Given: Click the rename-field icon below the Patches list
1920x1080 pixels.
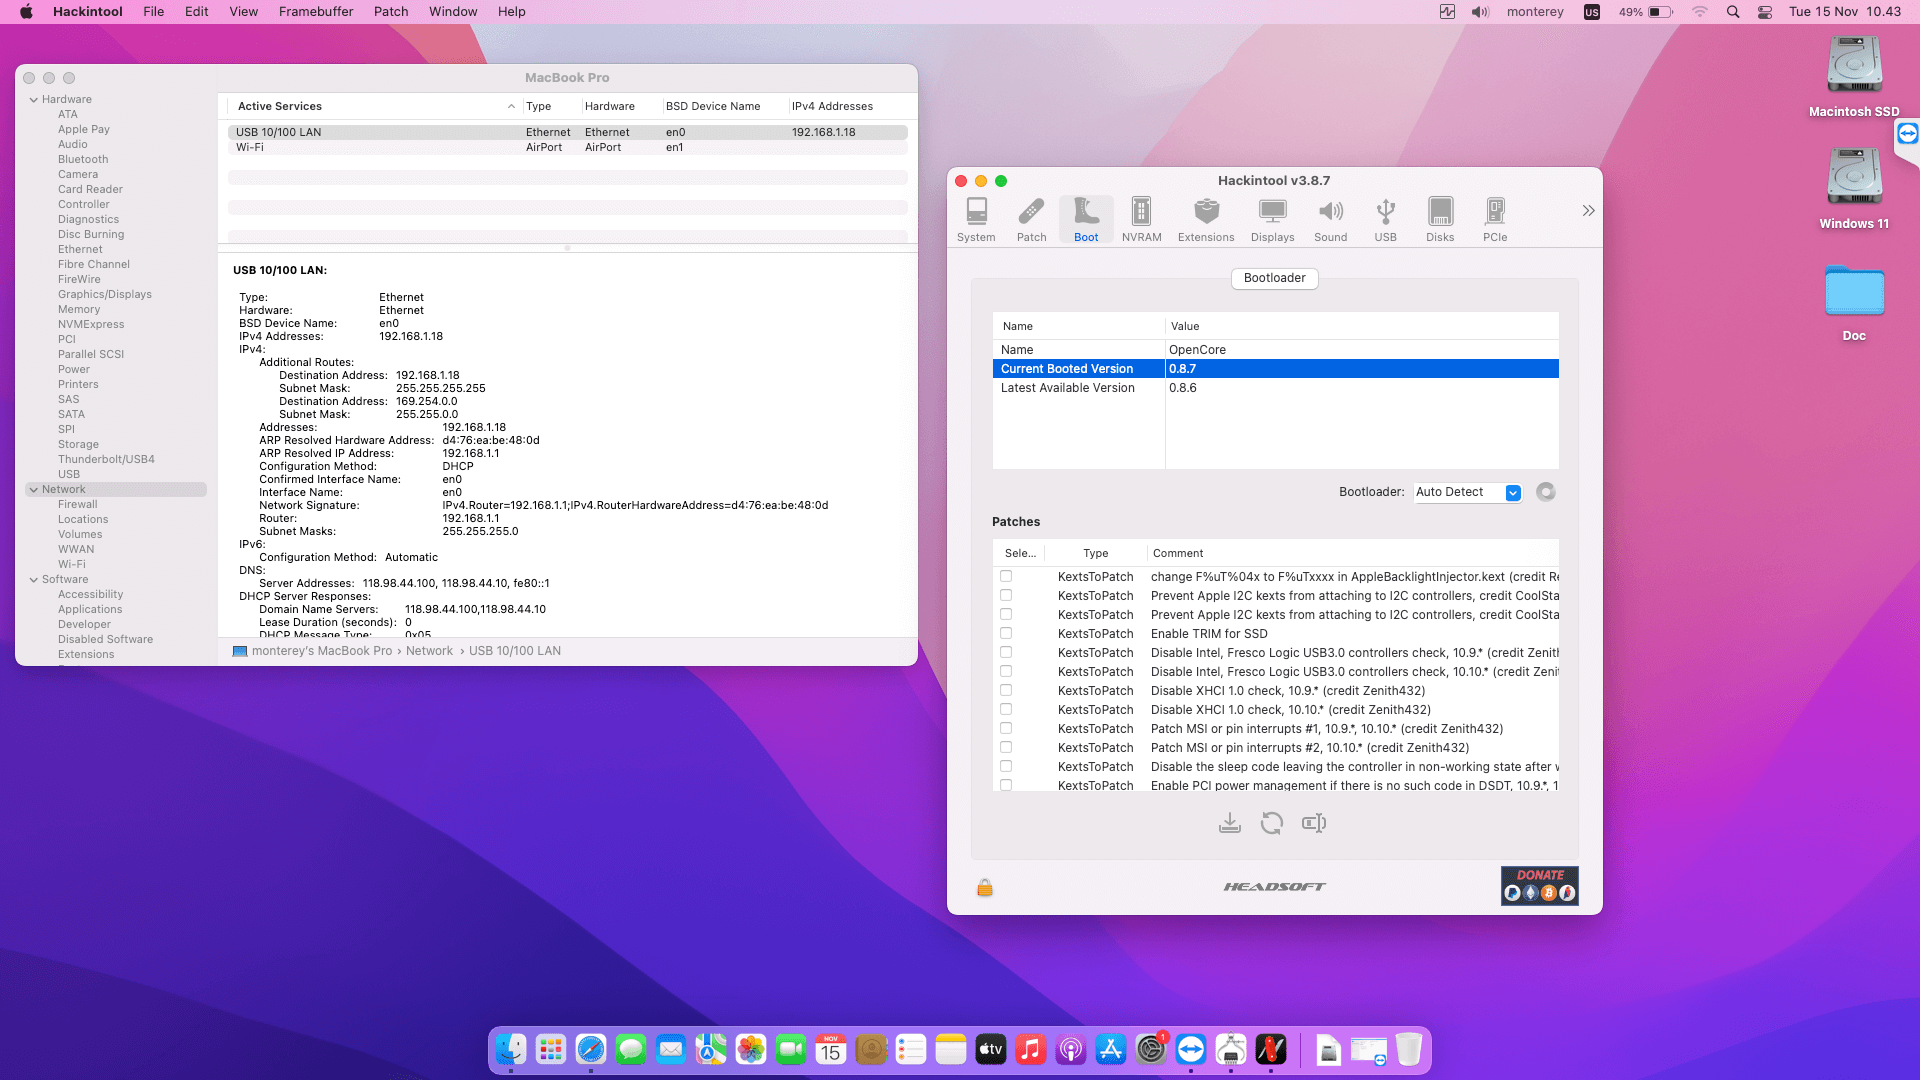Looking at the screenshot, I should pos(1314,823).
